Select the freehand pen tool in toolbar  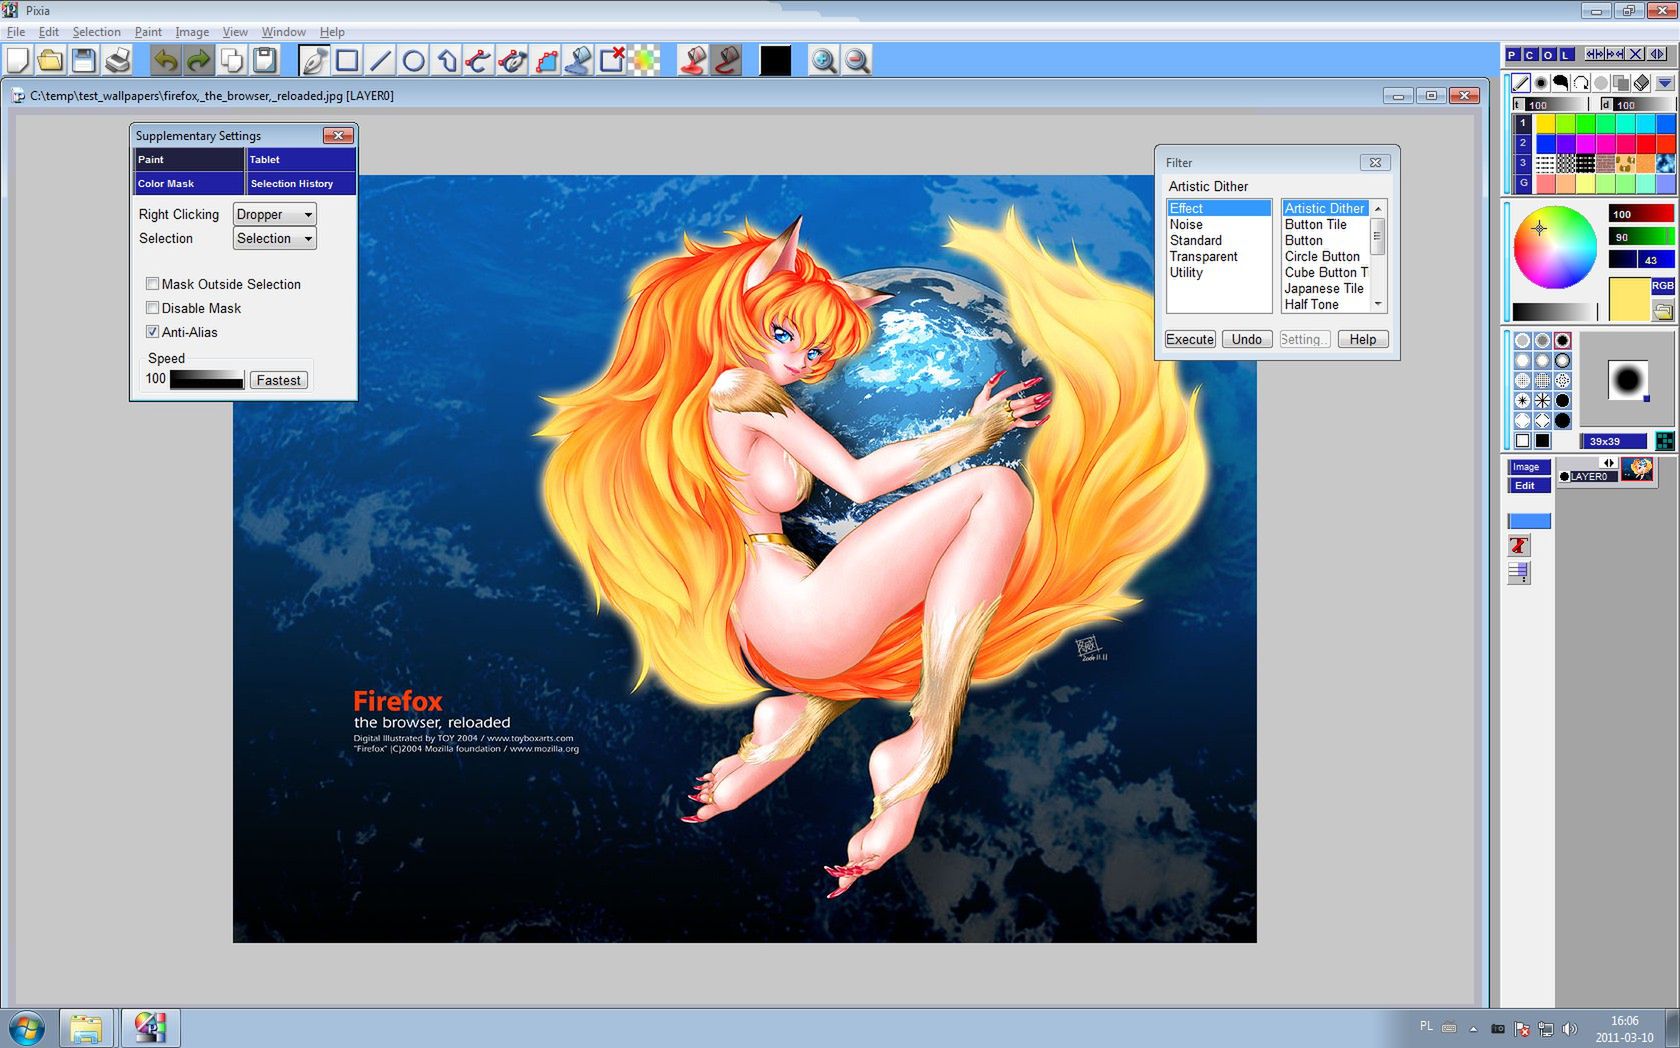pyautogui.click(x=314, y=61)
